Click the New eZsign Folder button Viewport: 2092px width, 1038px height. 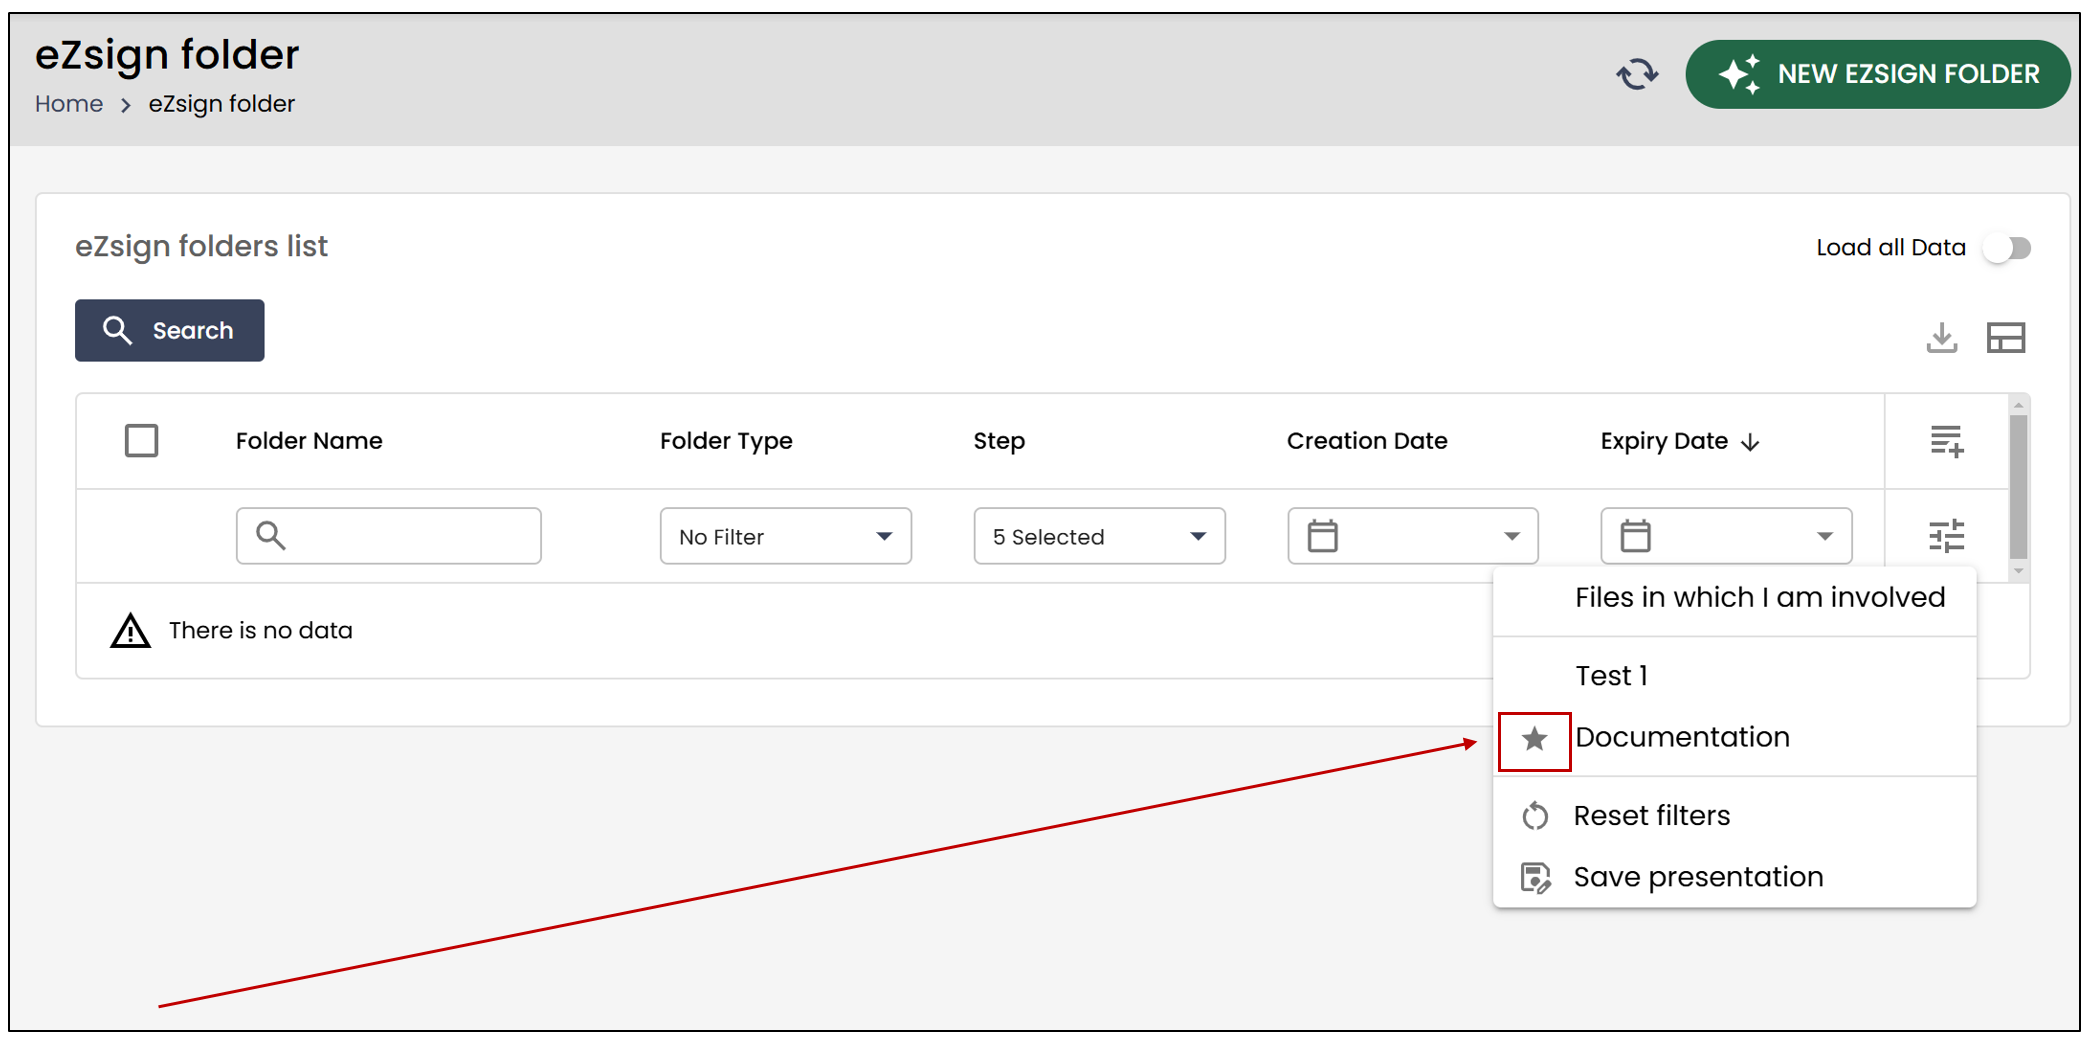[x=1877, y=74]
